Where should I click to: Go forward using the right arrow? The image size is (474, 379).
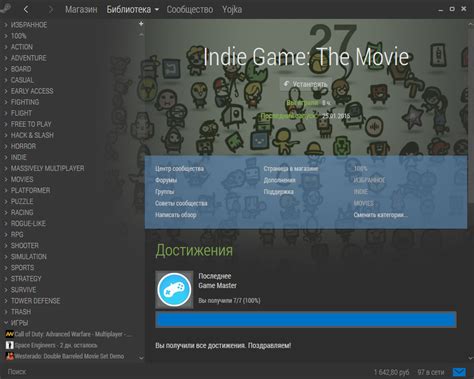50,9
